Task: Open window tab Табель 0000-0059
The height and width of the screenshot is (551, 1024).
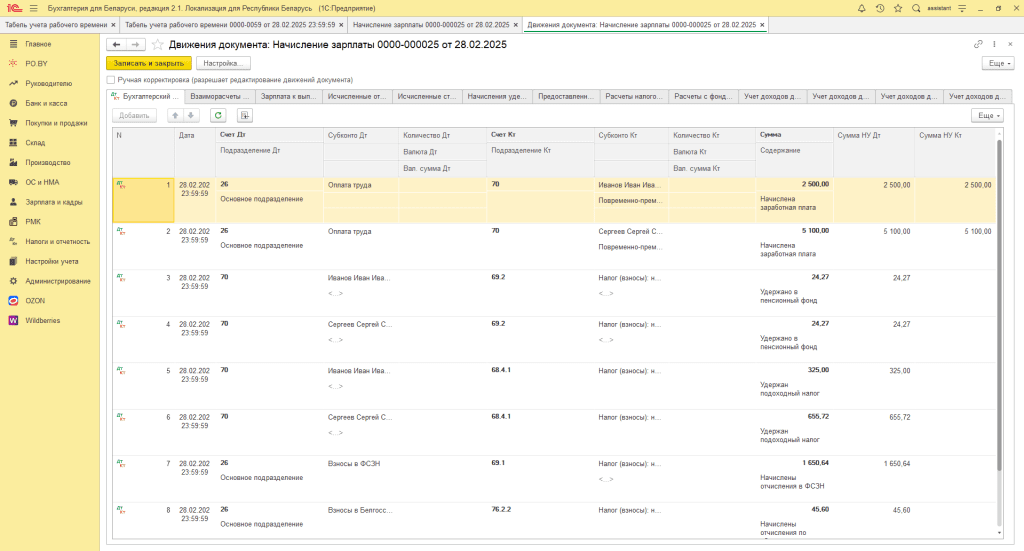Action: coord(230,25)
